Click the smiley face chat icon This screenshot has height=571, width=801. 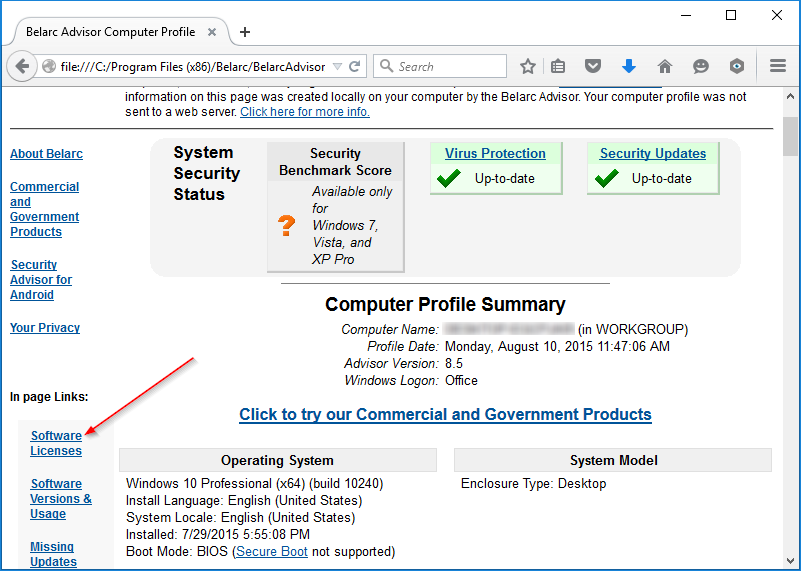tap(701, 67)
